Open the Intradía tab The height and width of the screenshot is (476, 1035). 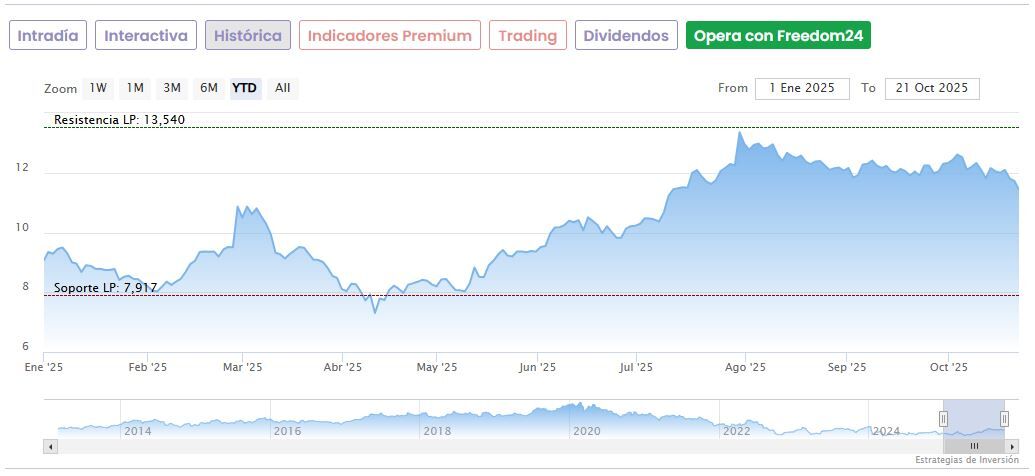click(48, 36)
